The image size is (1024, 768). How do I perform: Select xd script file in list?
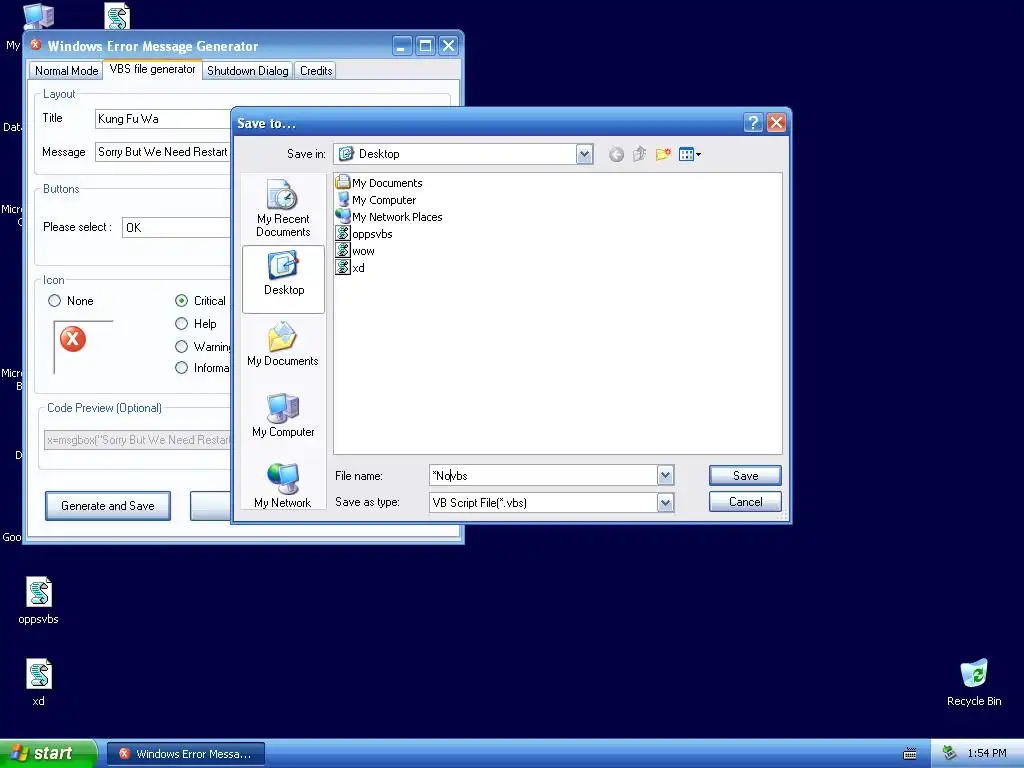click(350, 268)
